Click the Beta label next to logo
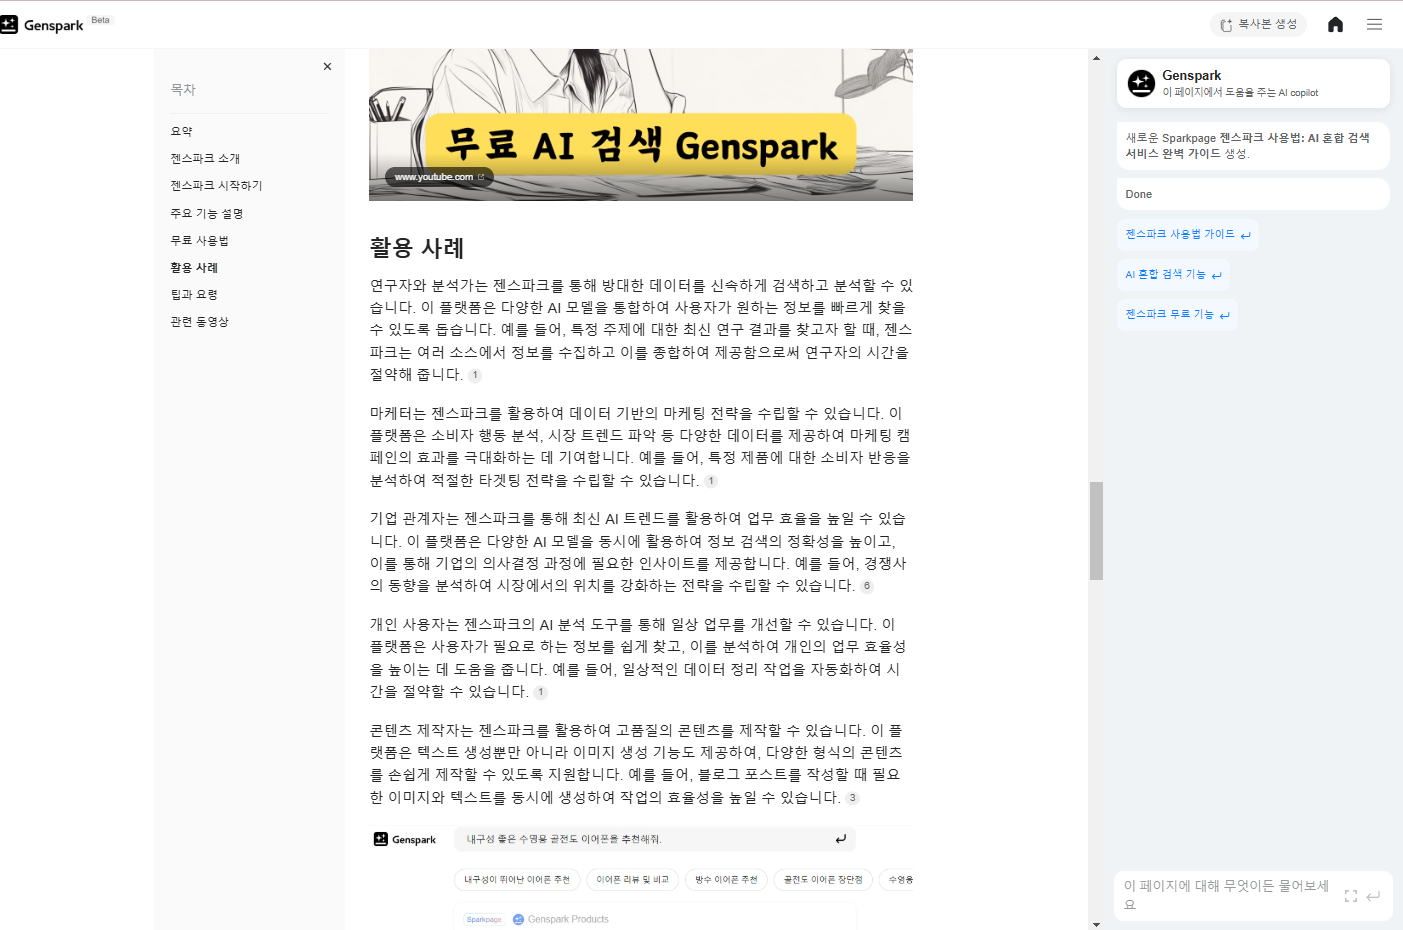Screen dimensions: 1403x930 (101, 20)
